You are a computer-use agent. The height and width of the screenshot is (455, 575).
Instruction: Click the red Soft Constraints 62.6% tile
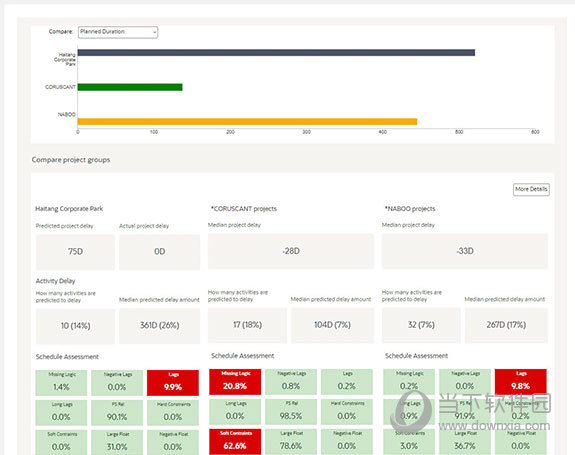tap(235, 442)
